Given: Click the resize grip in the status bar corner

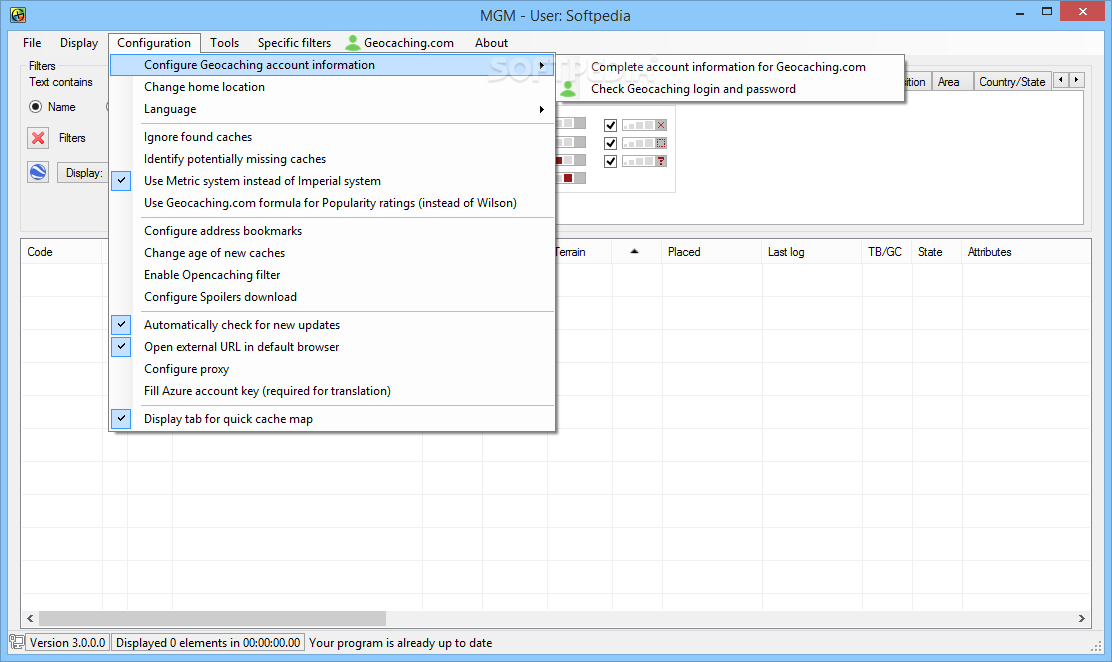Looking at the screenshot, I should (1096, 646).
